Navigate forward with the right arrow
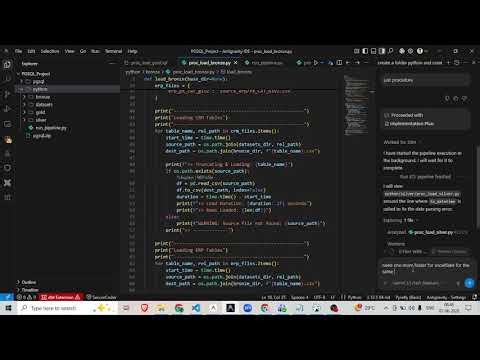The height and width of the screenshot is (360, 480). click(x=357, y=63)
